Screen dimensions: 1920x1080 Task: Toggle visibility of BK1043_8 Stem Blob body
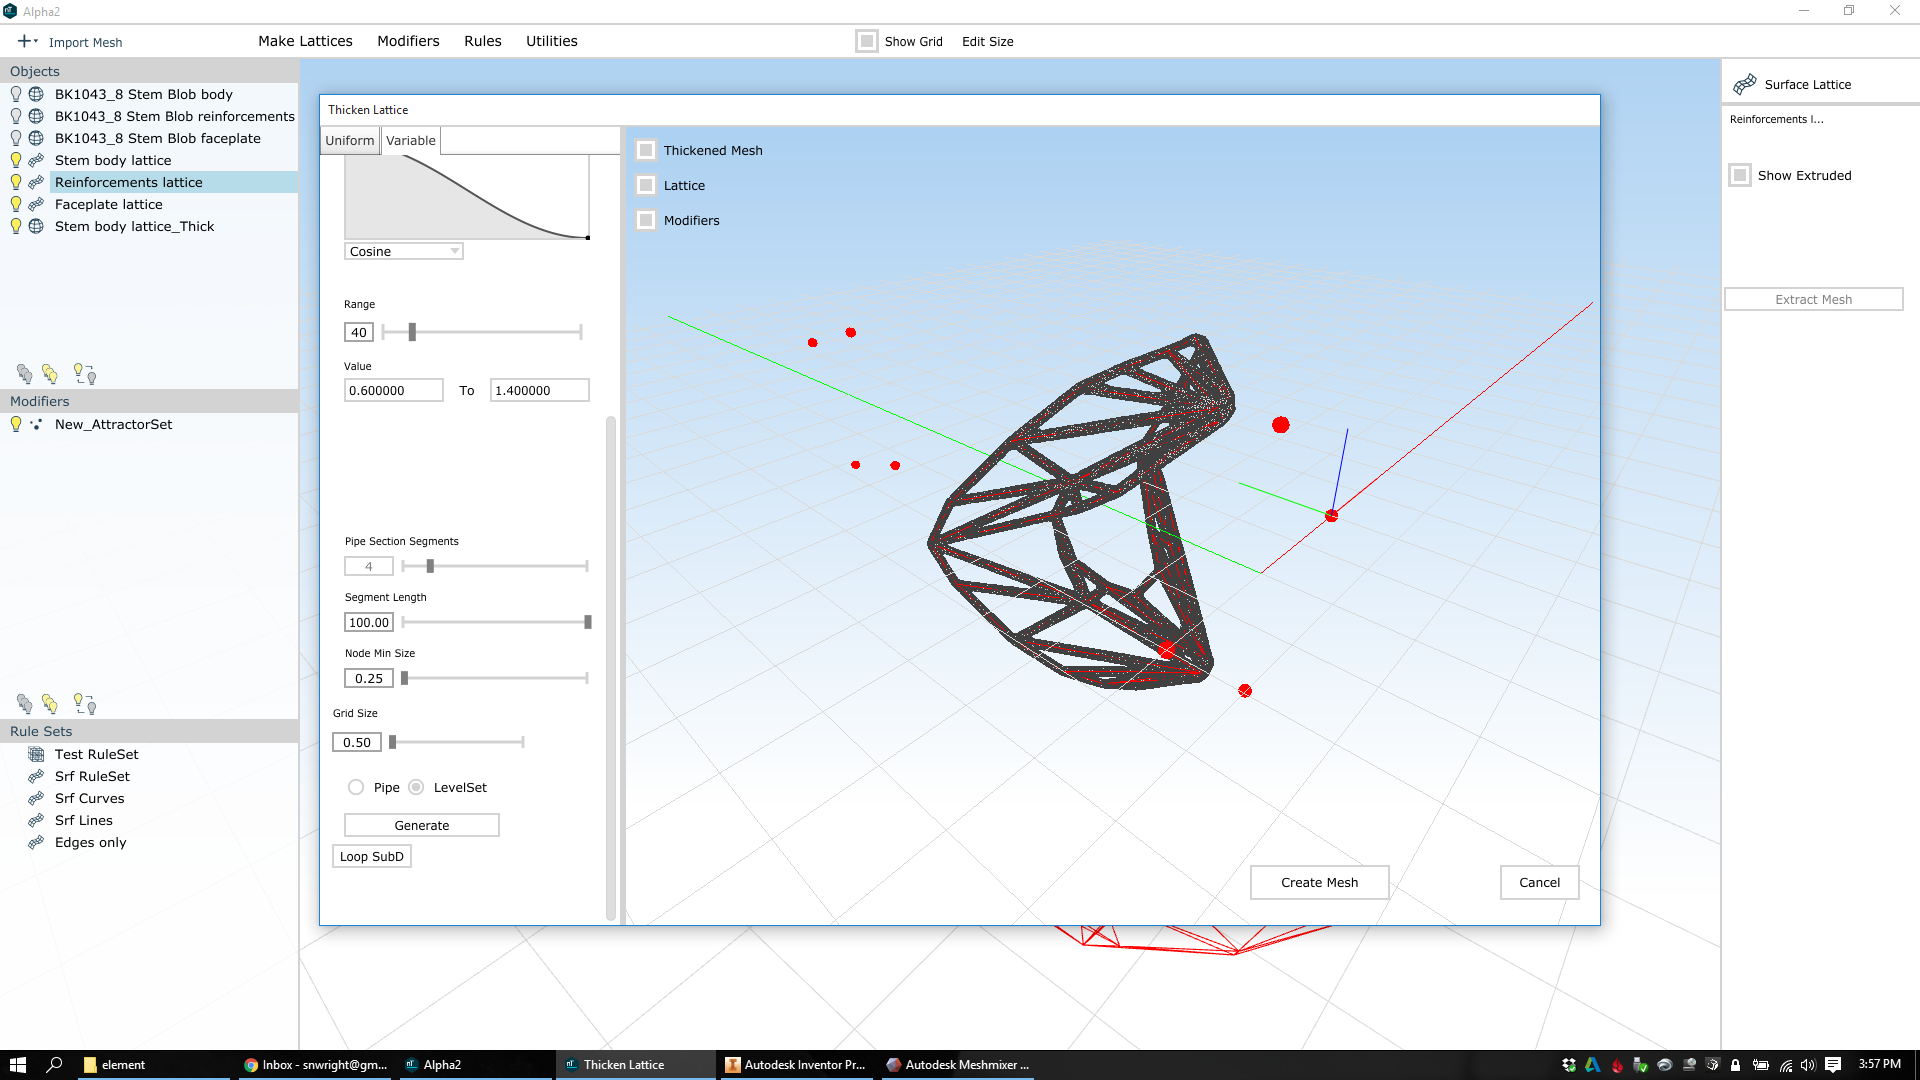click(15, 93)
